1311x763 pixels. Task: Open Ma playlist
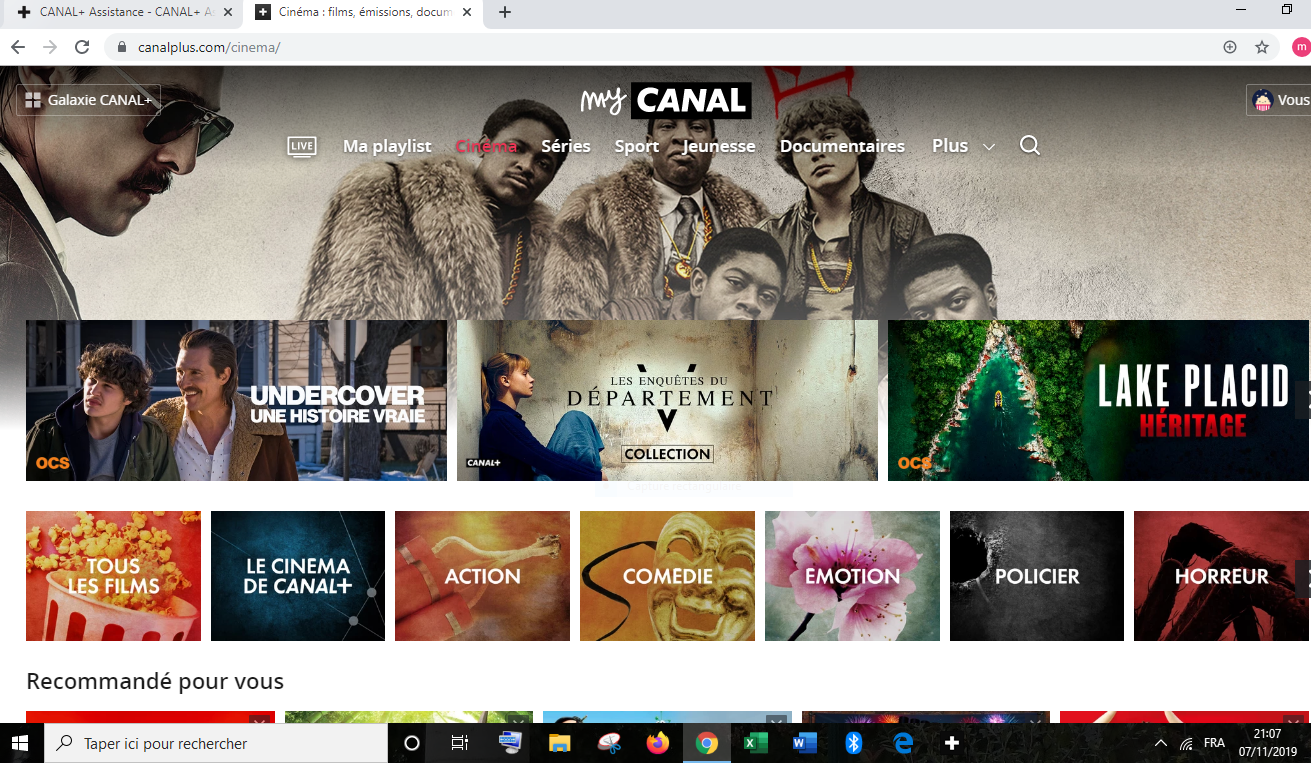tap(387, 146)
